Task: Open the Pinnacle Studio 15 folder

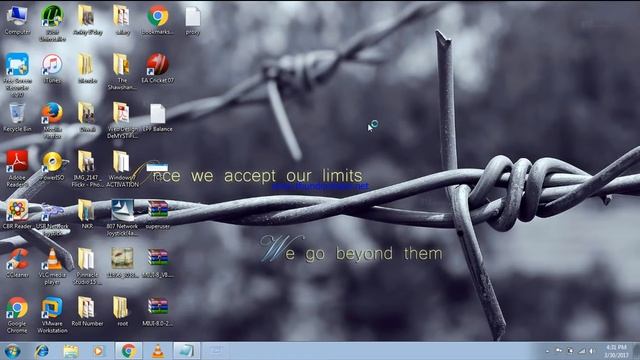Action: [87, 266]
